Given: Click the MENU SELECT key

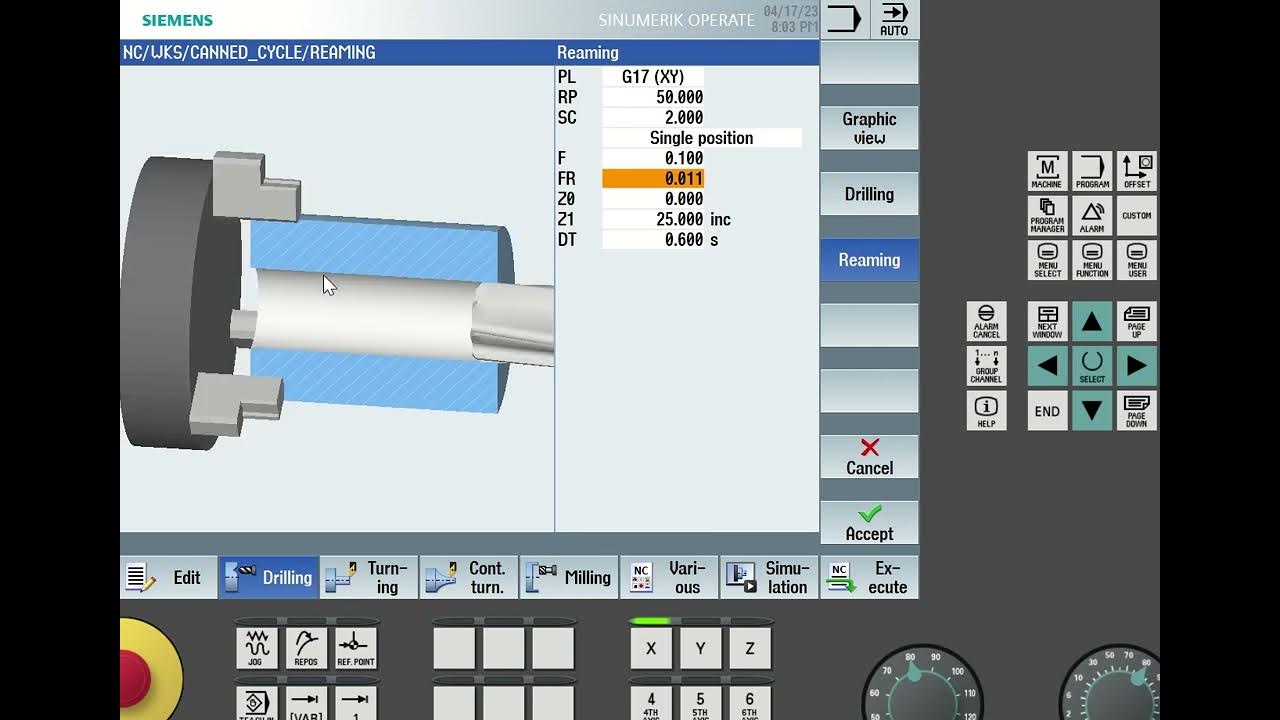Looking at the screenshot, I should pos(1047,260).
